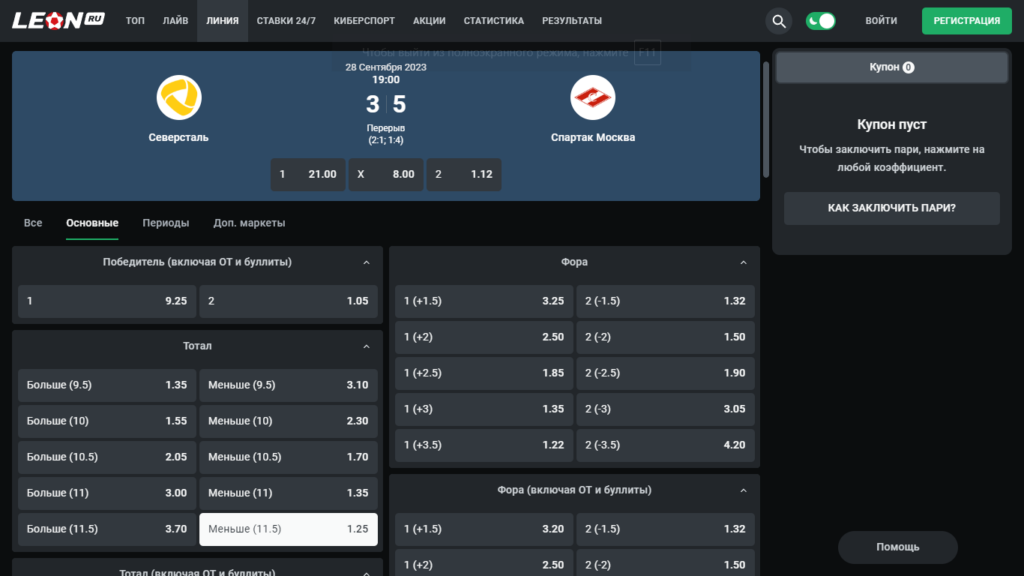Select OT handicap 1 (+1.5) at 3.20
This screenshot has height=576, width=1024.
[484, 529]
